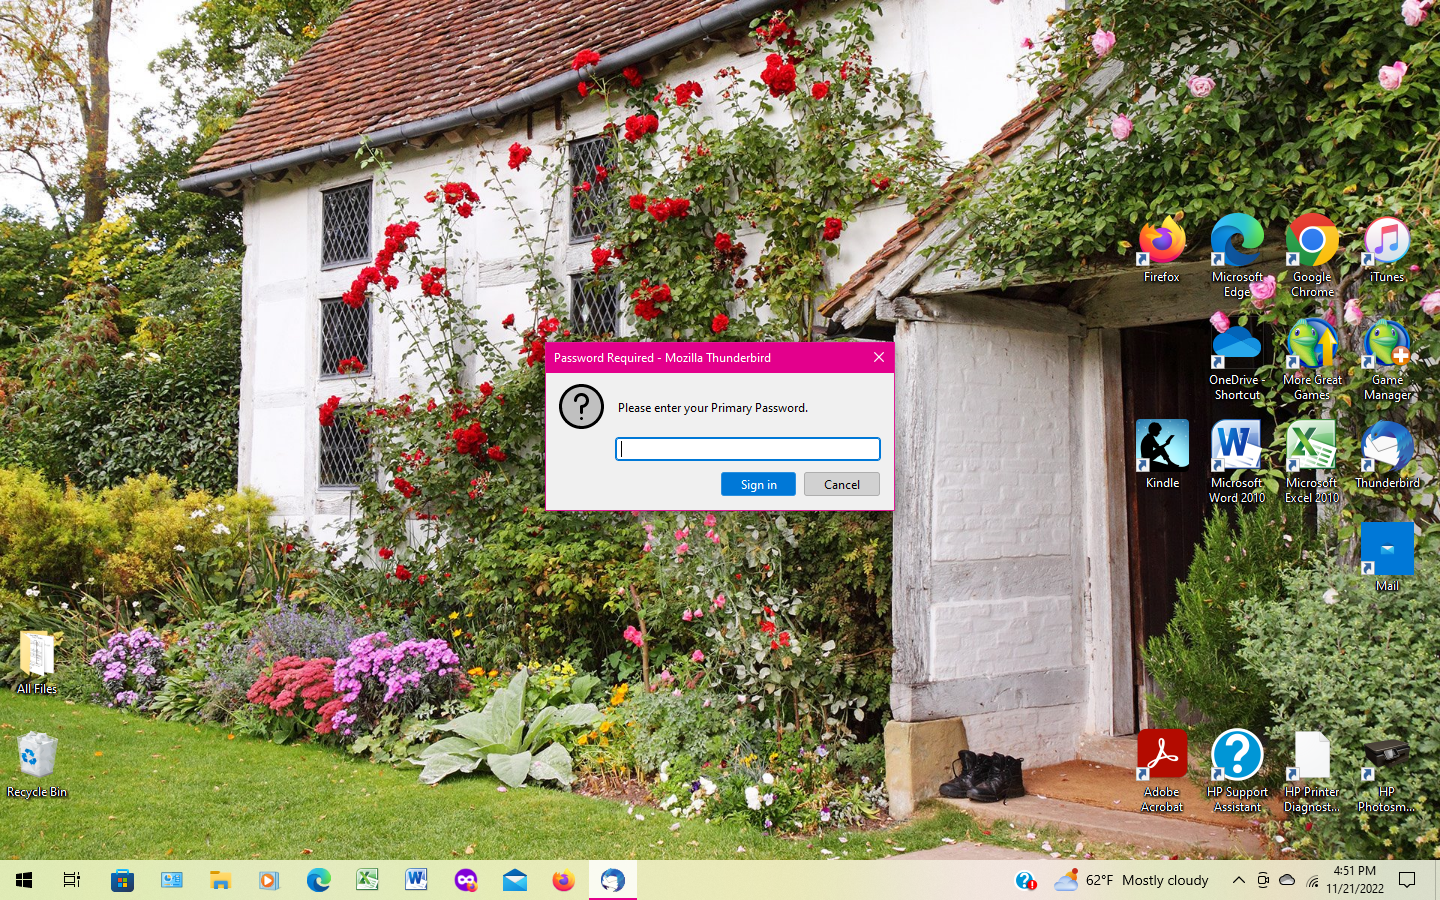Select the Google Chrome desktop icon
The image size is (1440, 900).
click(1312, 256)
